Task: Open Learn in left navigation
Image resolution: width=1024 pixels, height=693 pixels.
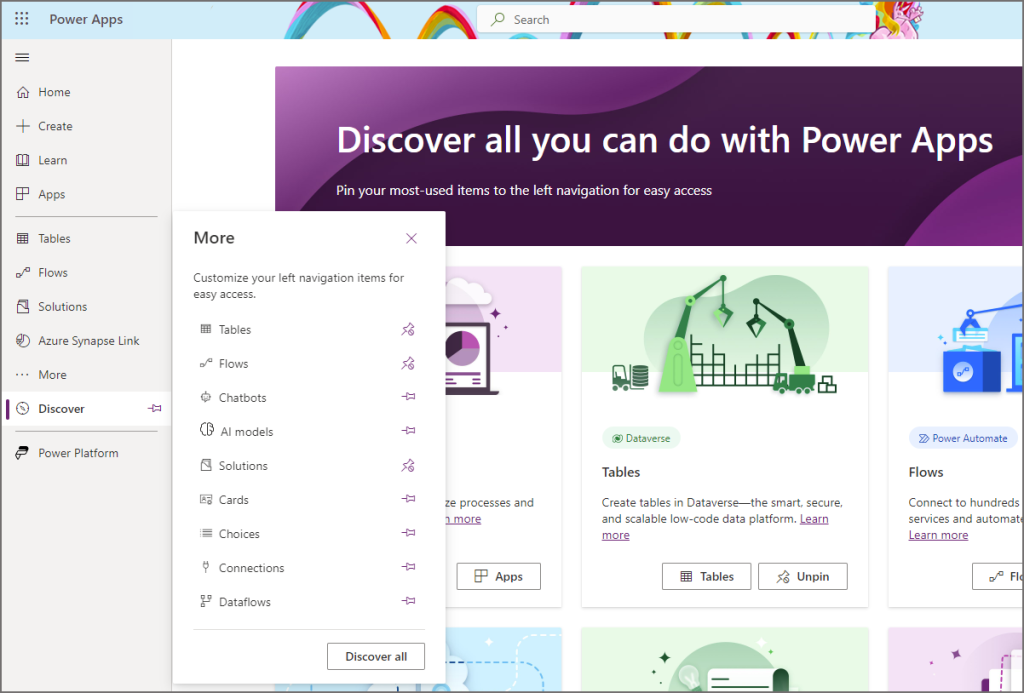Action: click(x=86, y=160)
